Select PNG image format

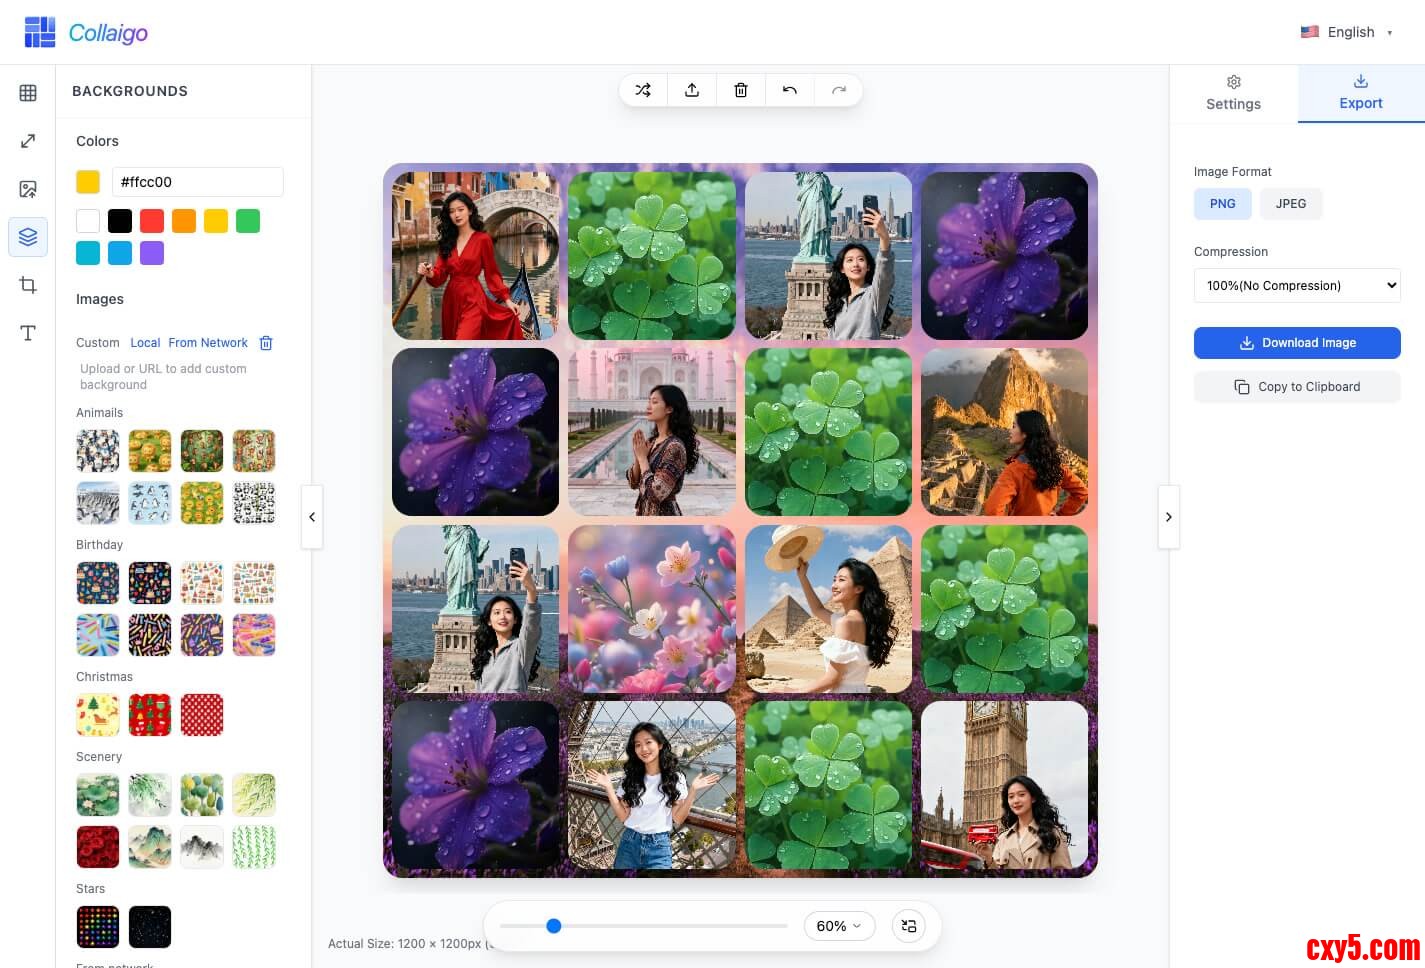(1223, 203)
